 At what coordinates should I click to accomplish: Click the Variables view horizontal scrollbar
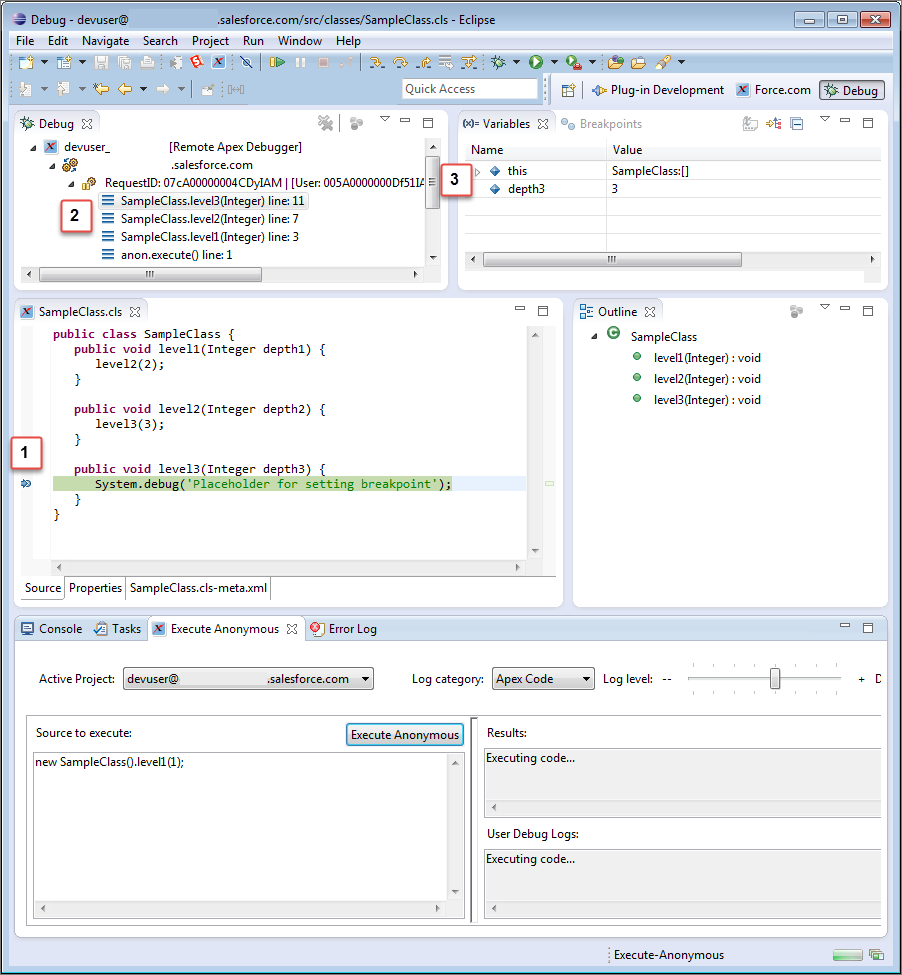tap(612, 259)
